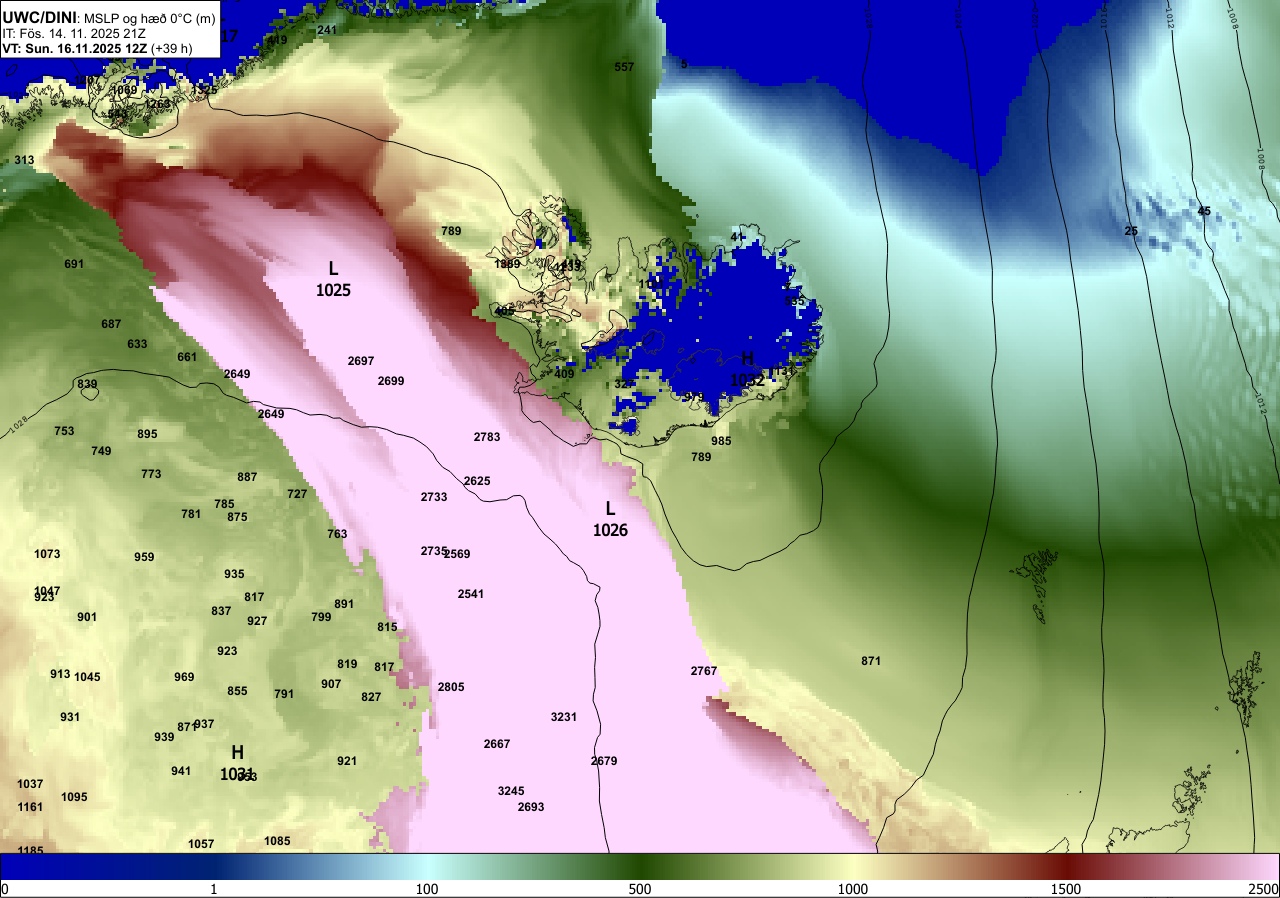Click the height value 2697
This screenshot has height=898, width=1280.
coord(361,361)
